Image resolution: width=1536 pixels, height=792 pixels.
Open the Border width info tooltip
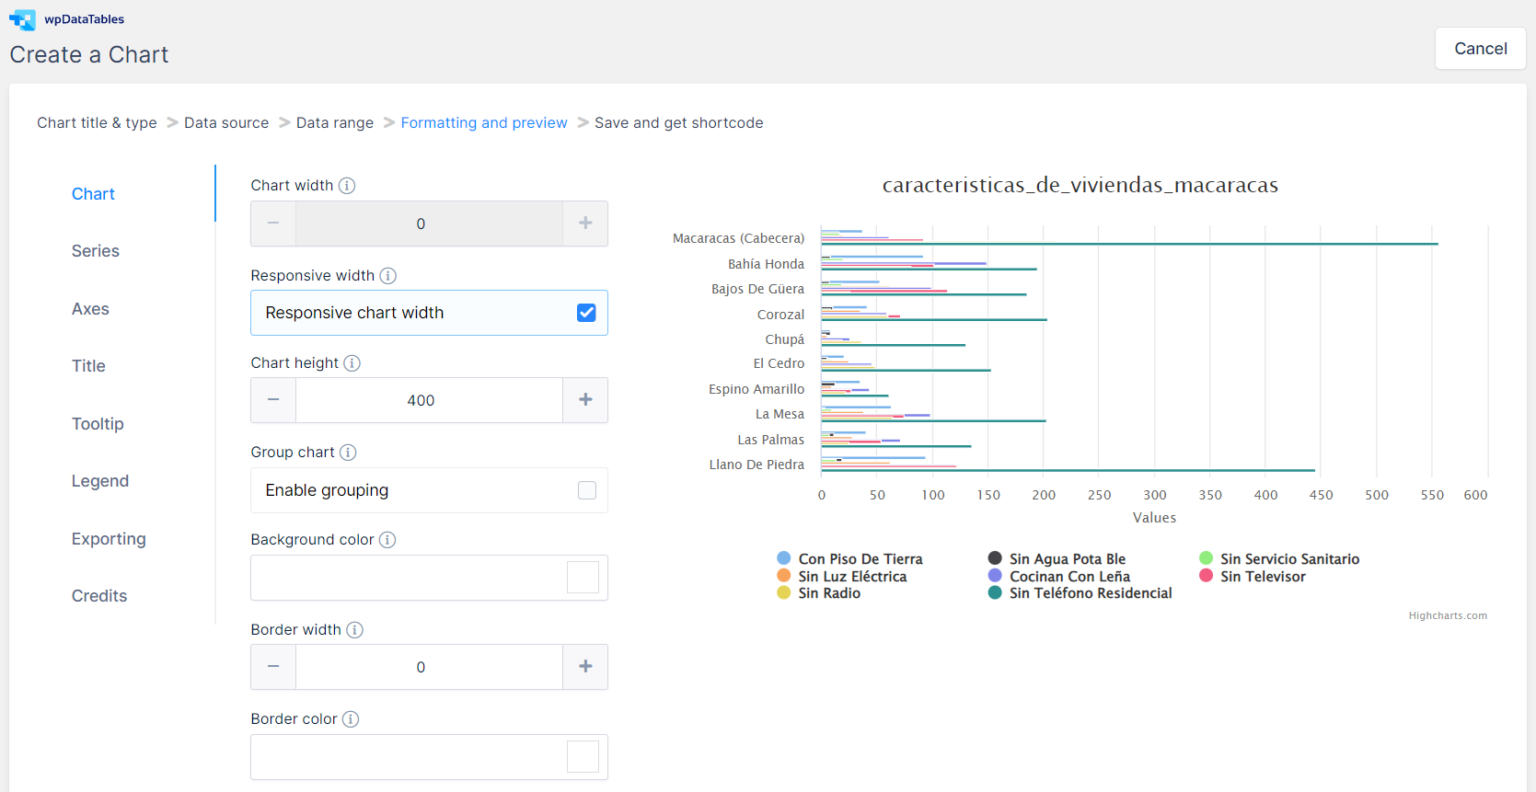coord(355,629)
